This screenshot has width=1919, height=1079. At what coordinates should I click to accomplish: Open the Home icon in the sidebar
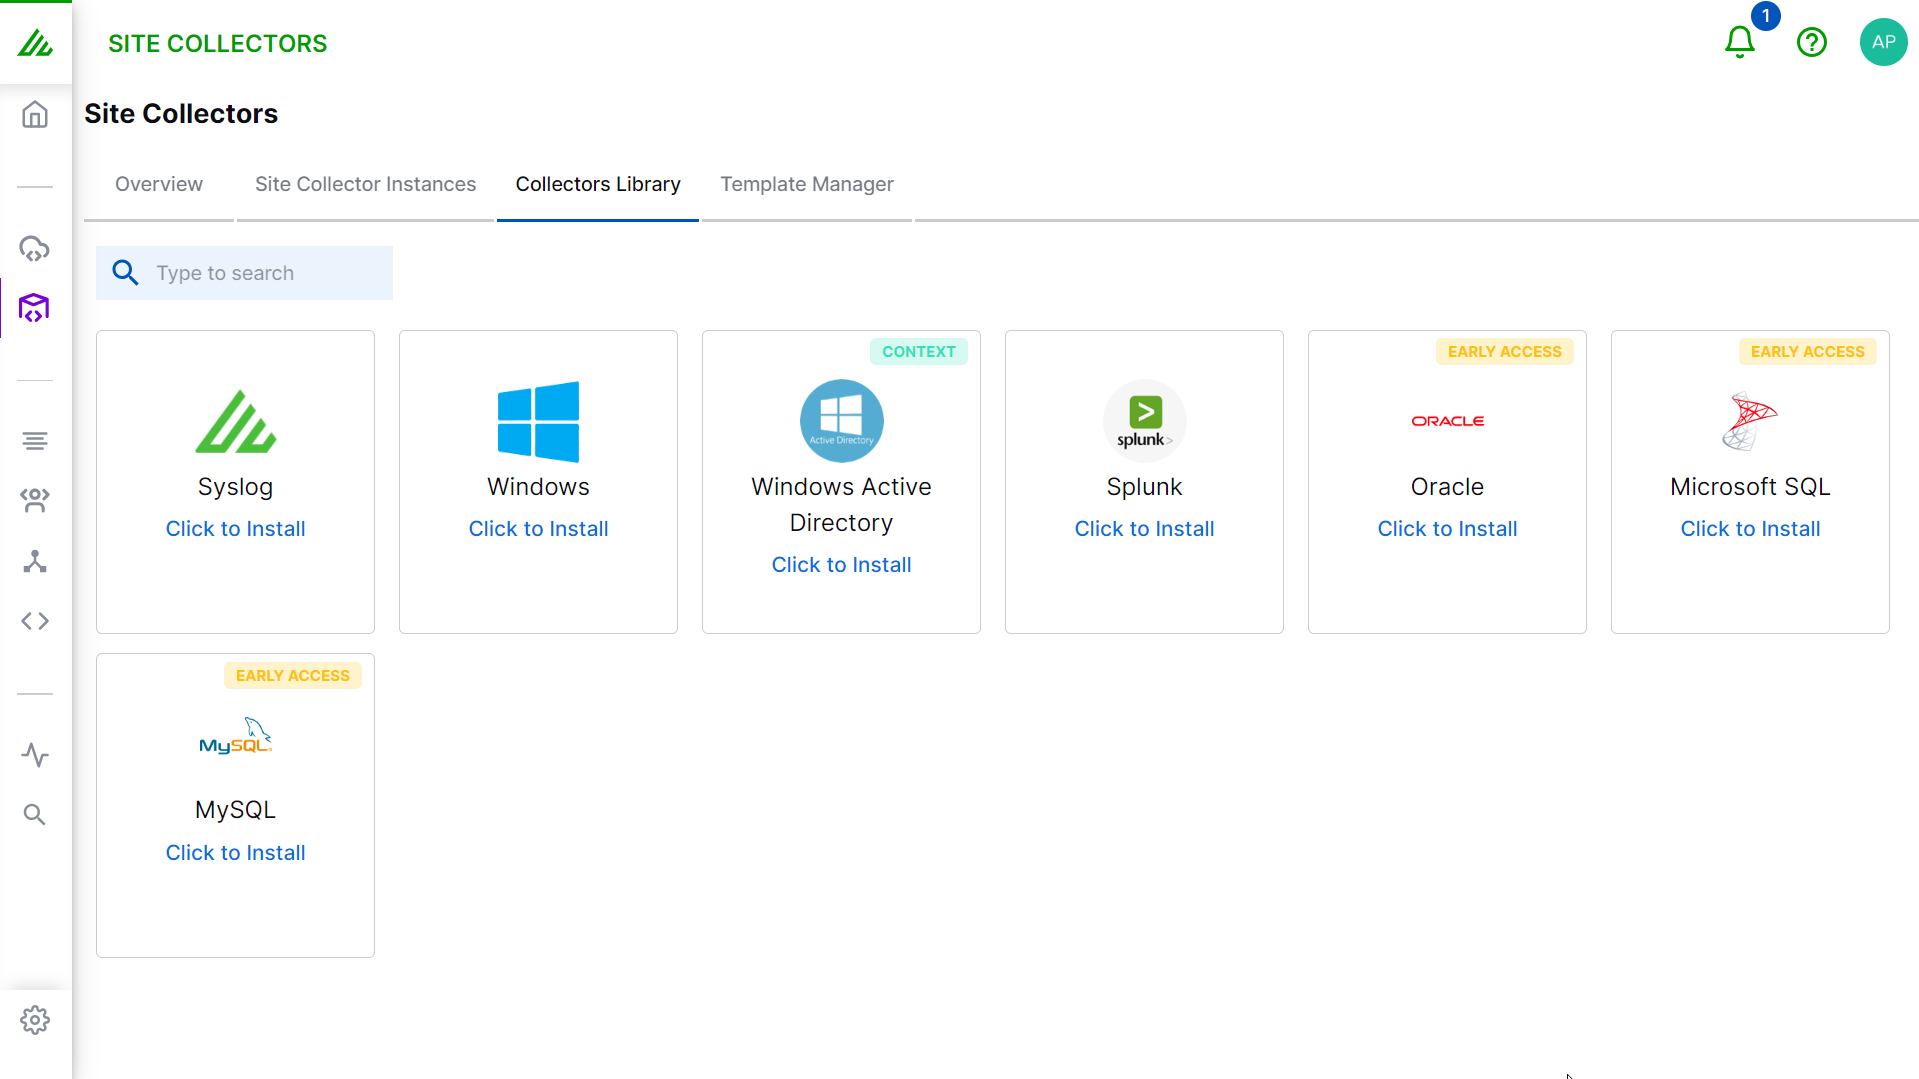[35, 114]
